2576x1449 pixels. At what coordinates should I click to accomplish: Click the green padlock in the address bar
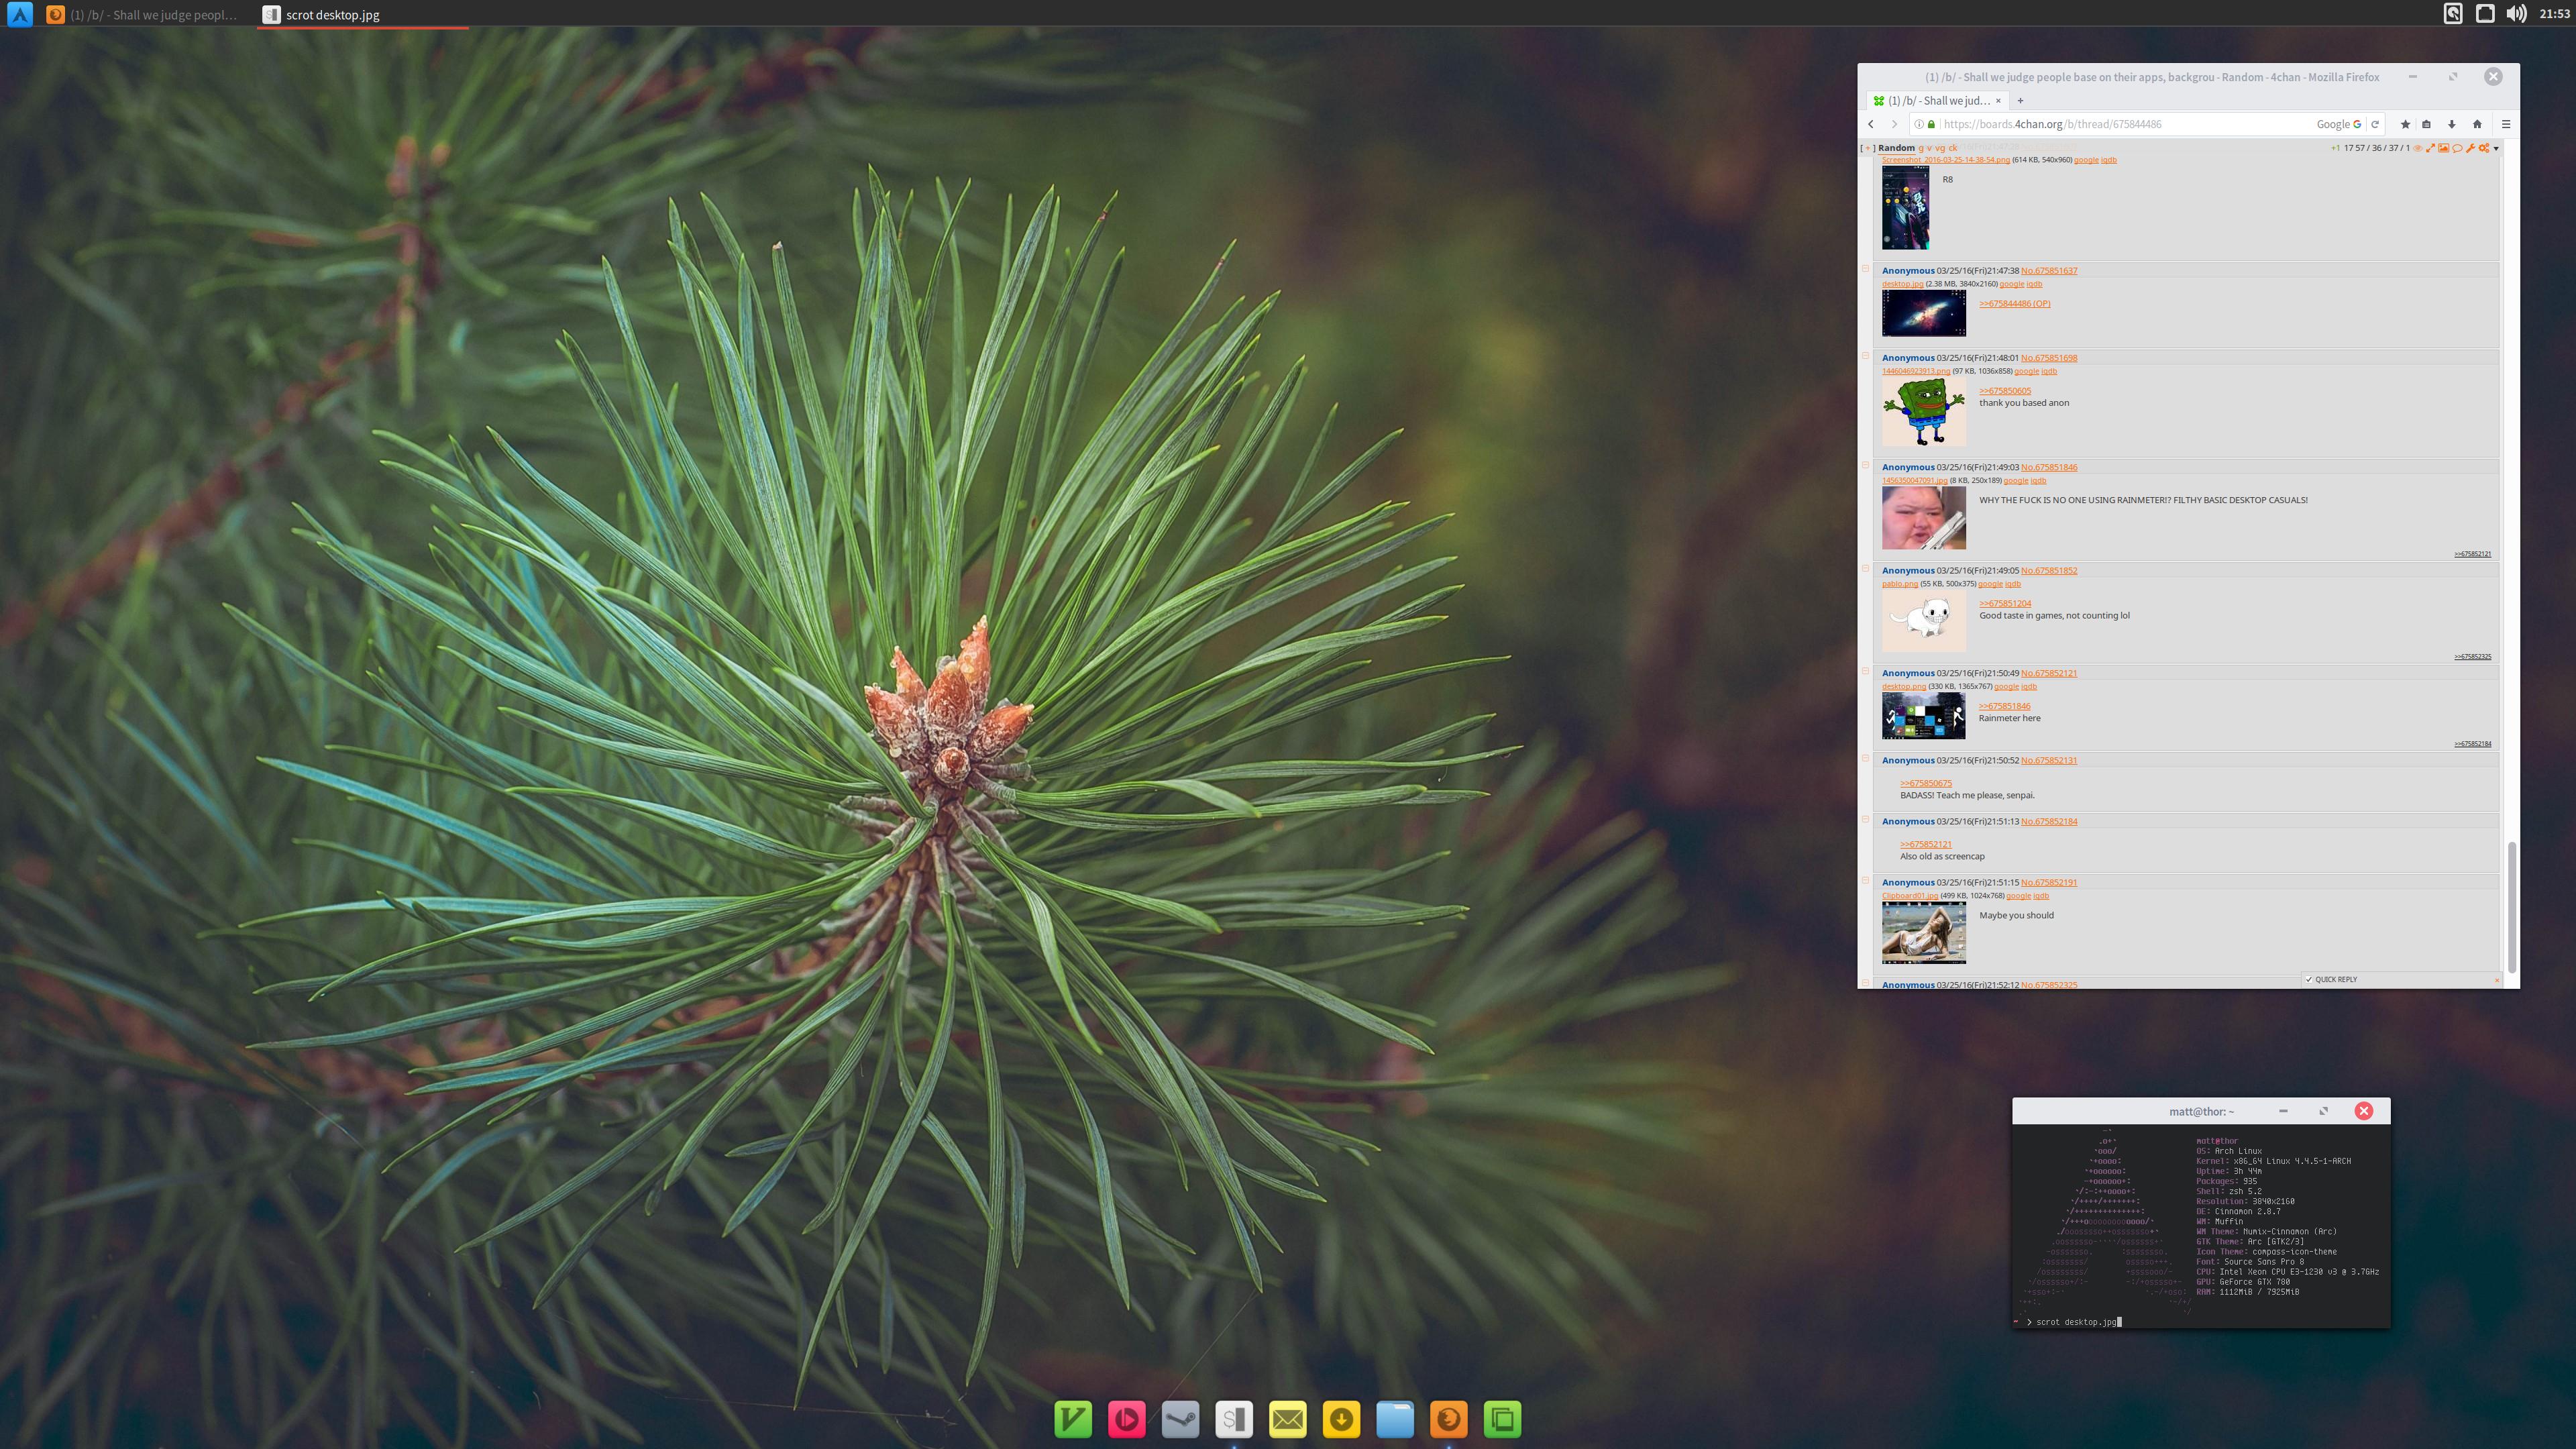pyautogui.click(x=1931, y=124)
